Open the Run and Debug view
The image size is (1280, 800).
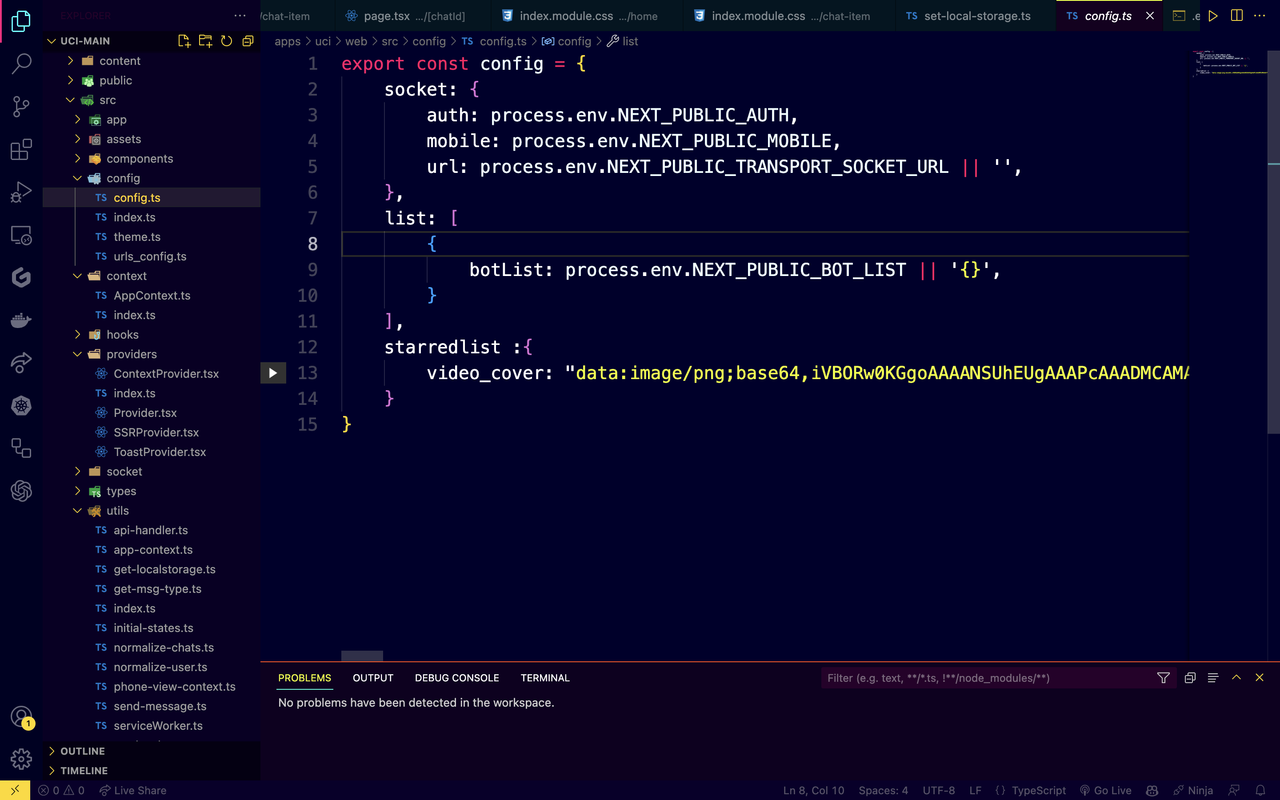click(21, 193)
